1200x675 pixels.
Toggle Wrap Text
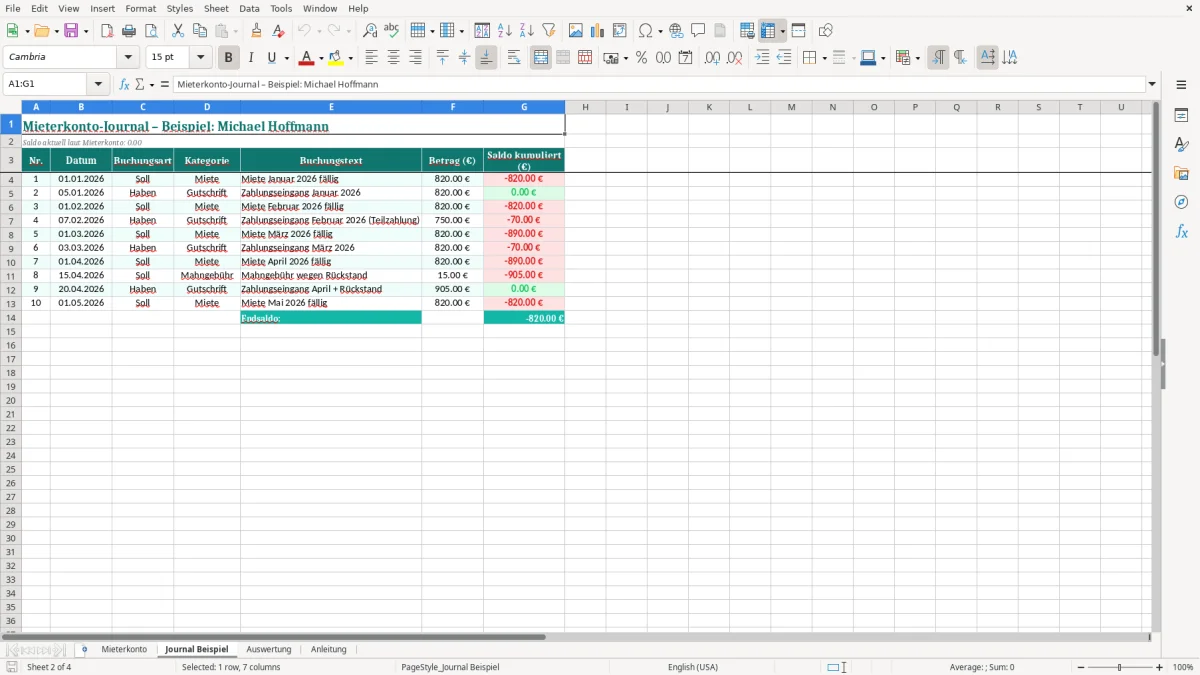(x=514, y=58)
